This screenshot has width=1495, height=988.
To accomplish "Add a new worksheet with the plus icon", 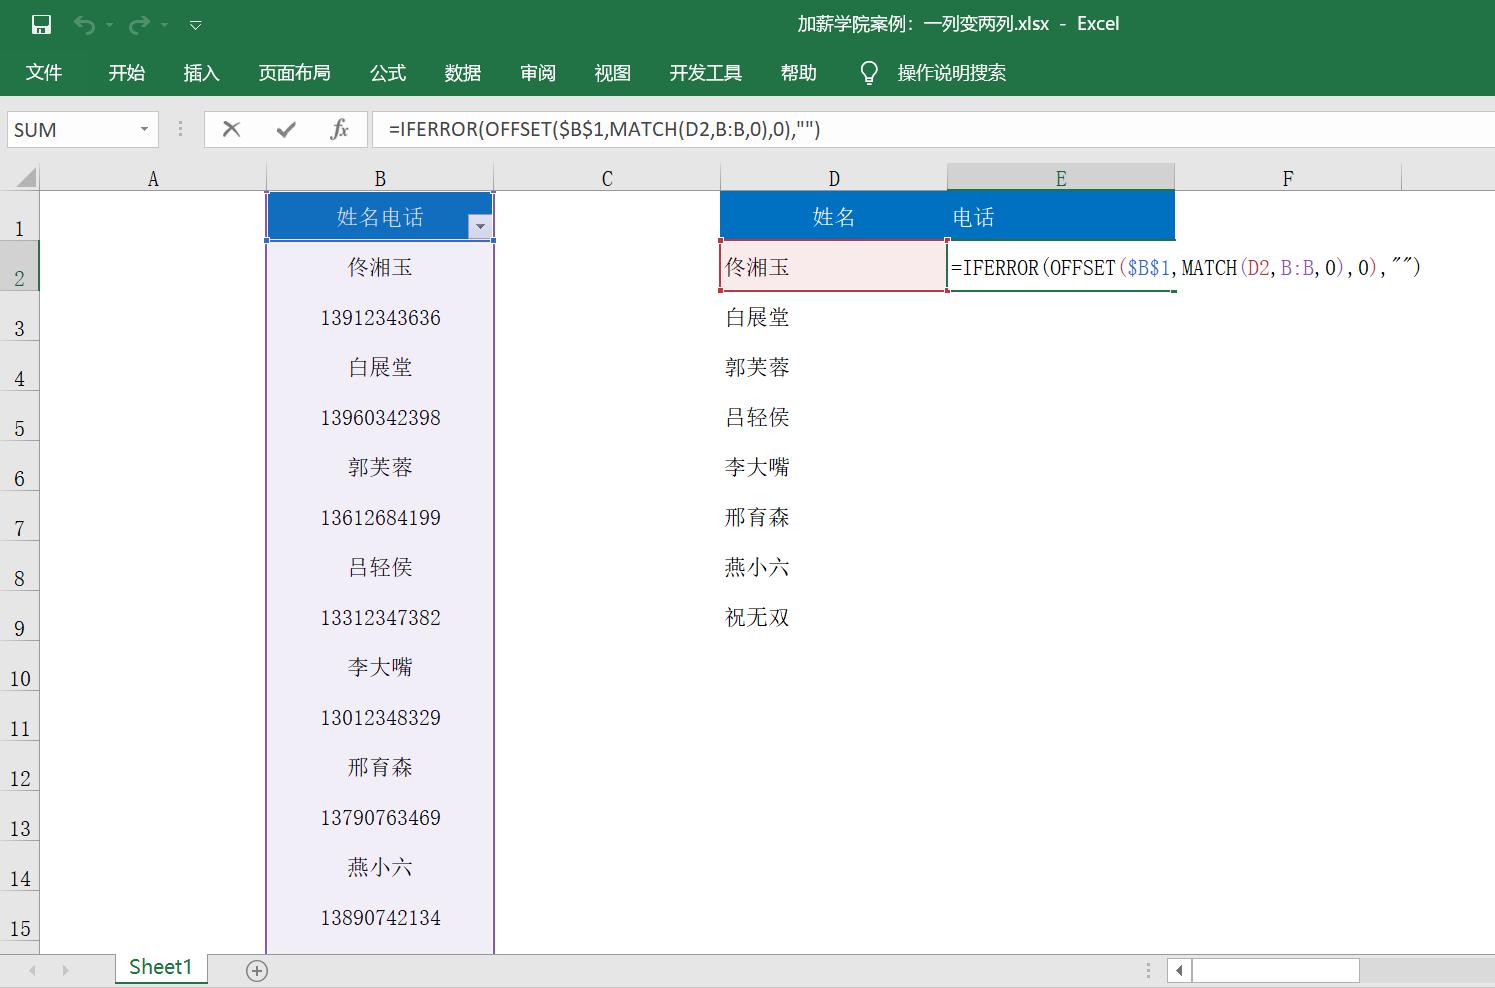I will click(257, 968).
